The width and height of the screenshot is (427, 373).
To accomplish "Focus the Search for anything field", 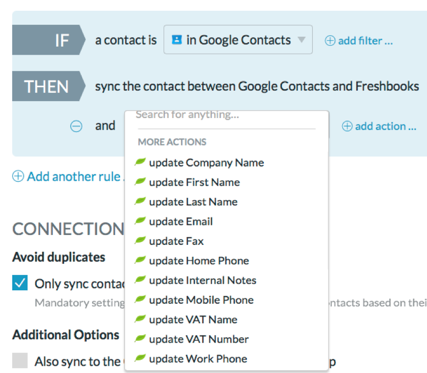I will (227, 116).
